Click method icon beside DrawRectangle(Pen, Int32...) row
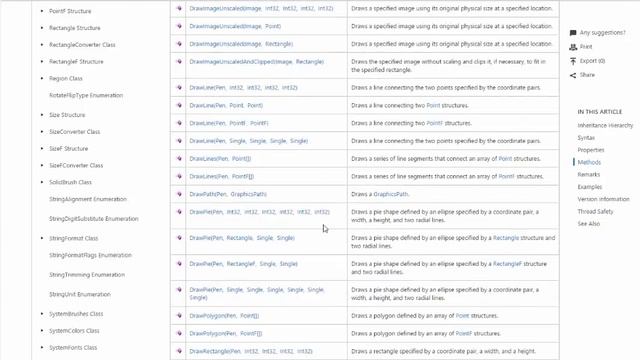Screen dimensions: 640x360 [179, 351]
